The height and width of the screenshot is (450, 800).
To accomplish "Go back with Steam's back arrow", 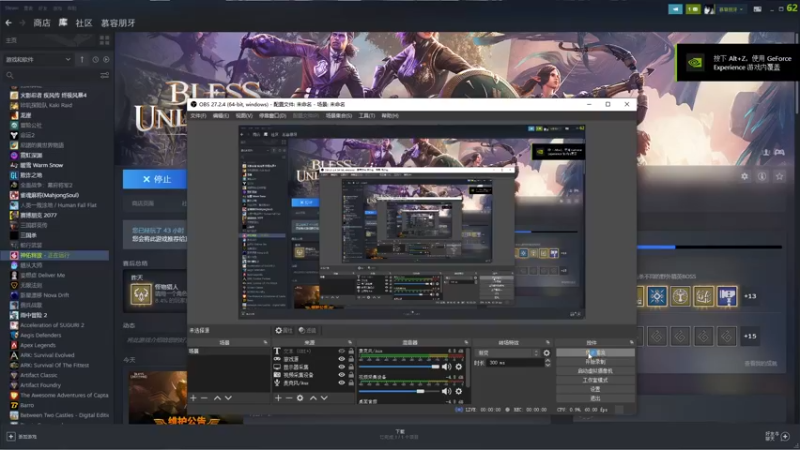I will coord(9,23).
